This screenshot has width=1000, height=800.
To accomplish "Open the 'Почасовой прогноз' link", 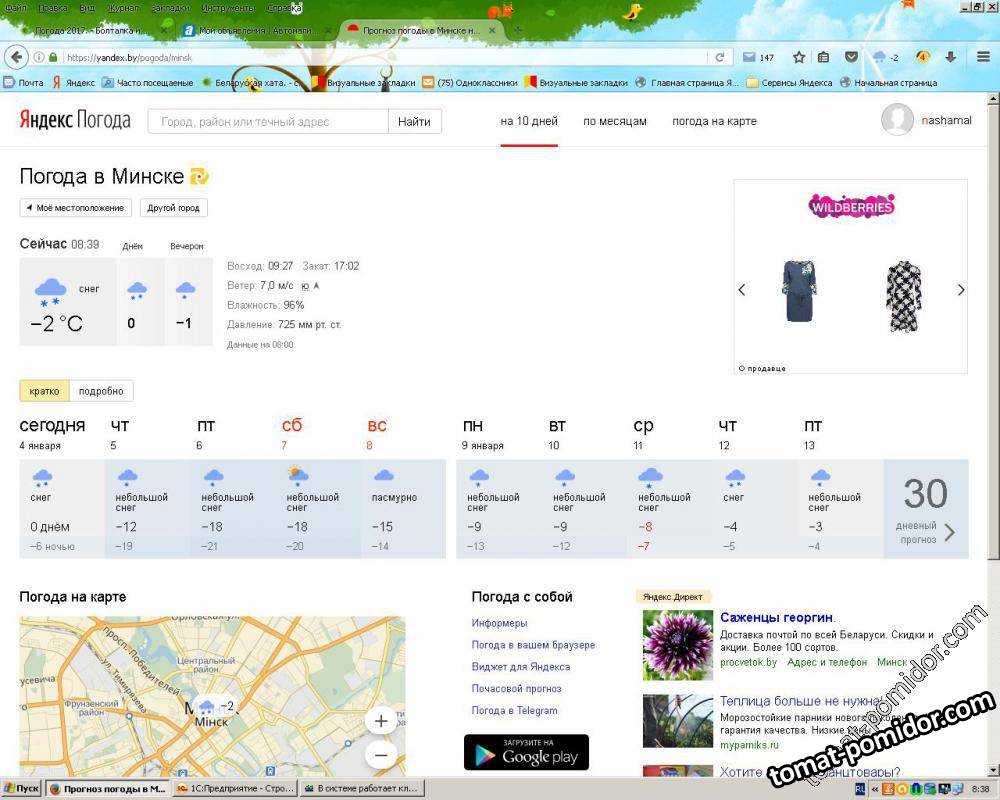I will click(x=516, y=689).
